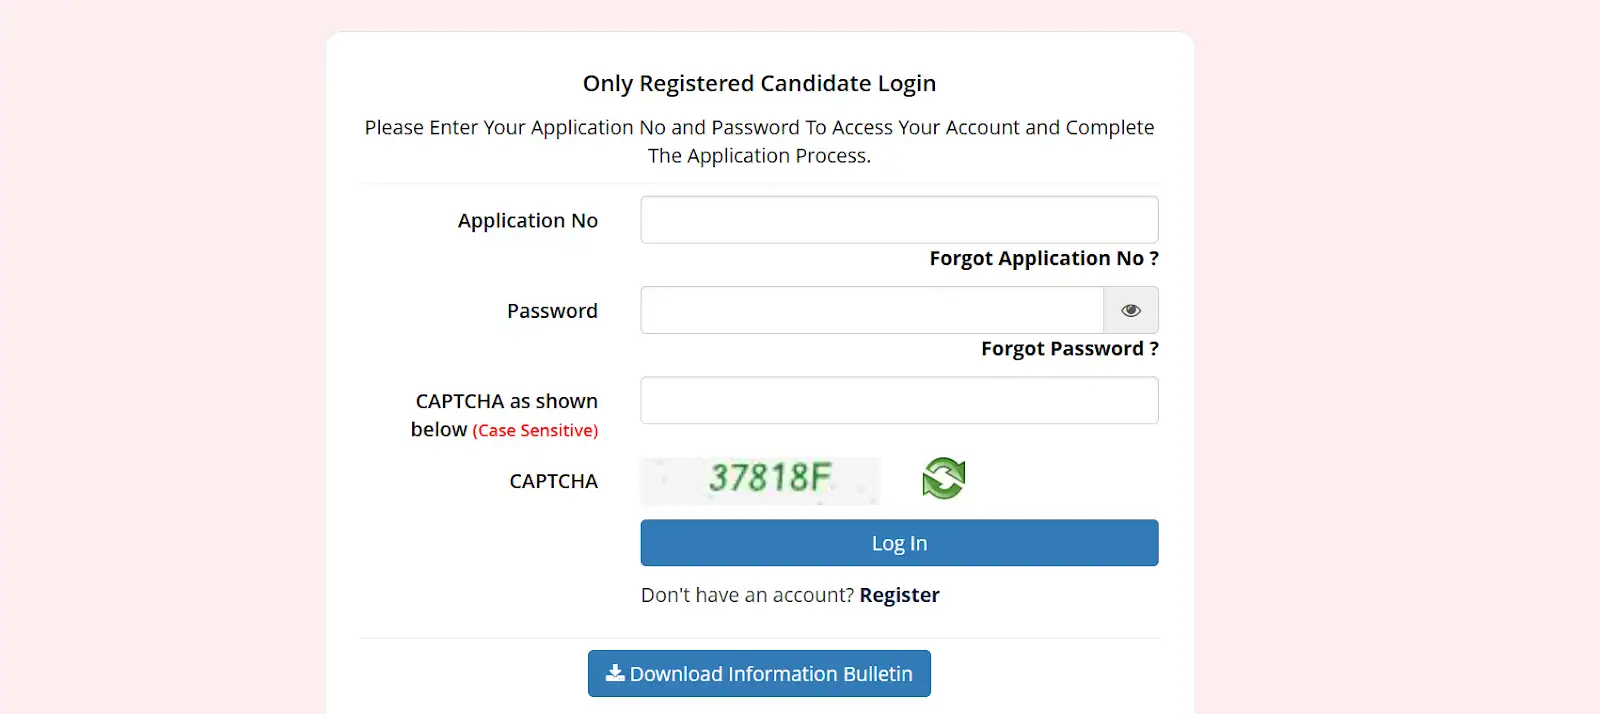
Task: Click the green circular arrows icon
Action: [941, 478]
